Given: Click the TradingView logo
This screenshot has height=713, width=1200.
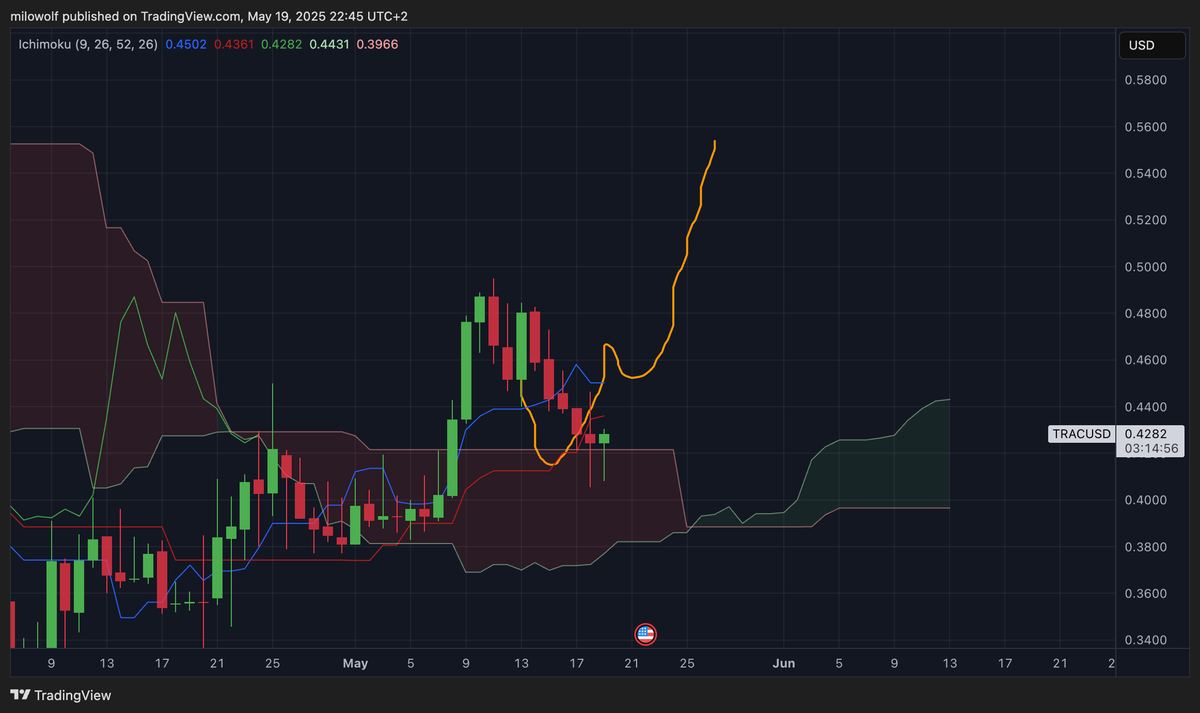Looking at the screenshot, I should (62, 695).
